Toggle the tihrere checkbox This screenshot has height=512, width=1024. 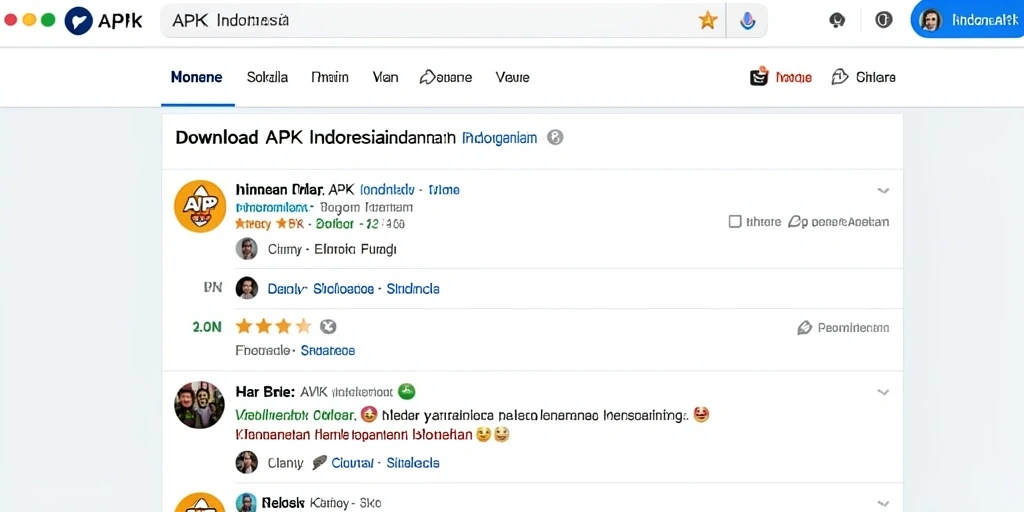(x=735, y=221)
